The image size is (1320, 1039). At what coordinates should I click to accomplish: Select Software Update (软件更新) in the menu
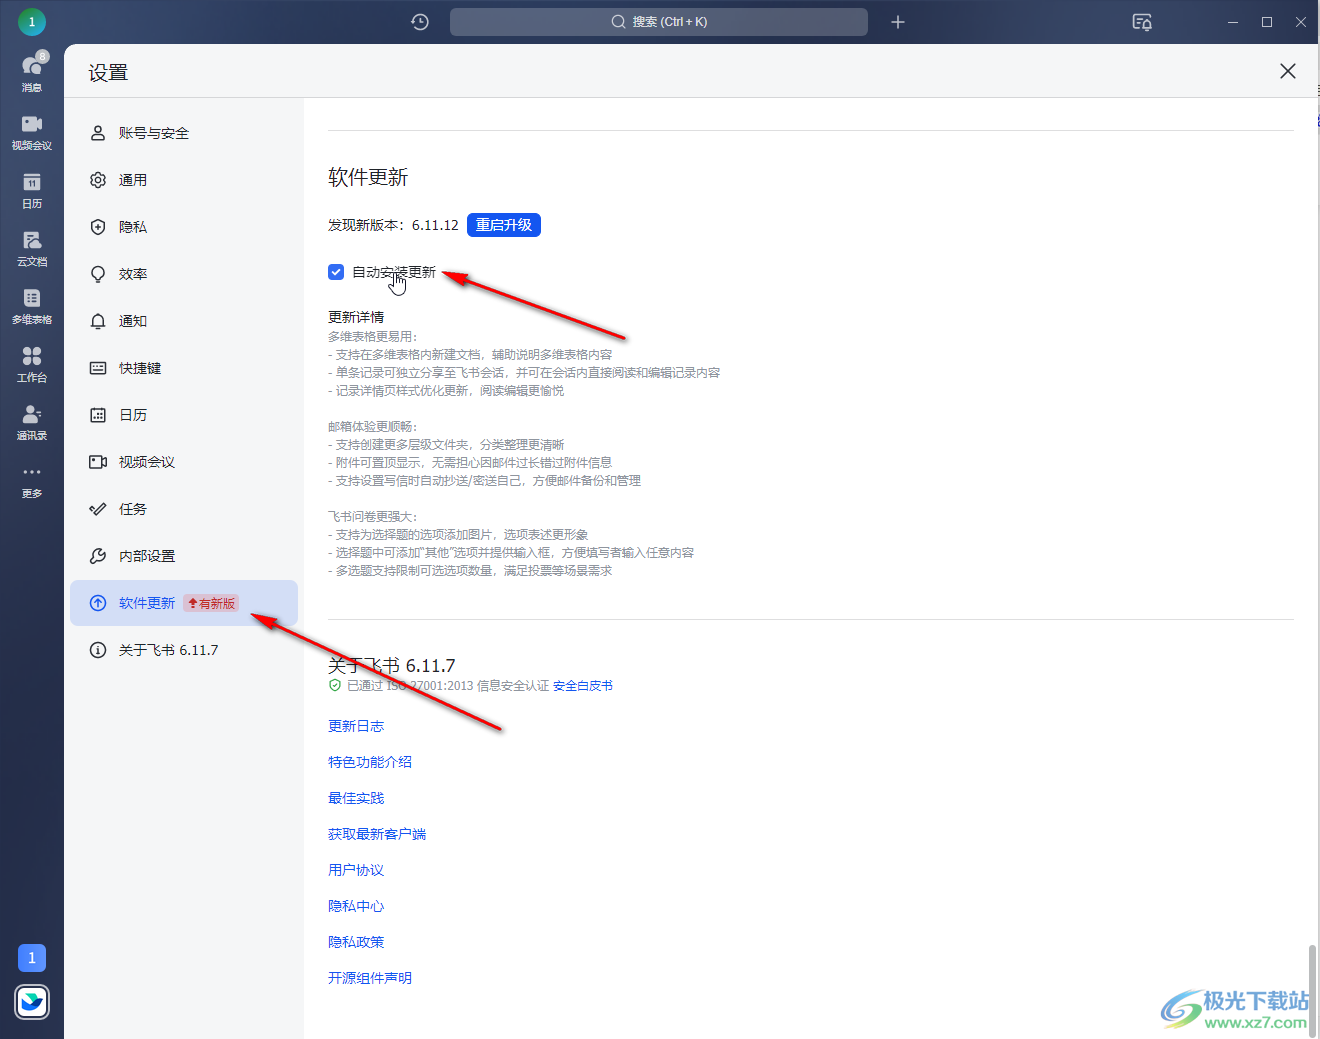tap(184, 603)
